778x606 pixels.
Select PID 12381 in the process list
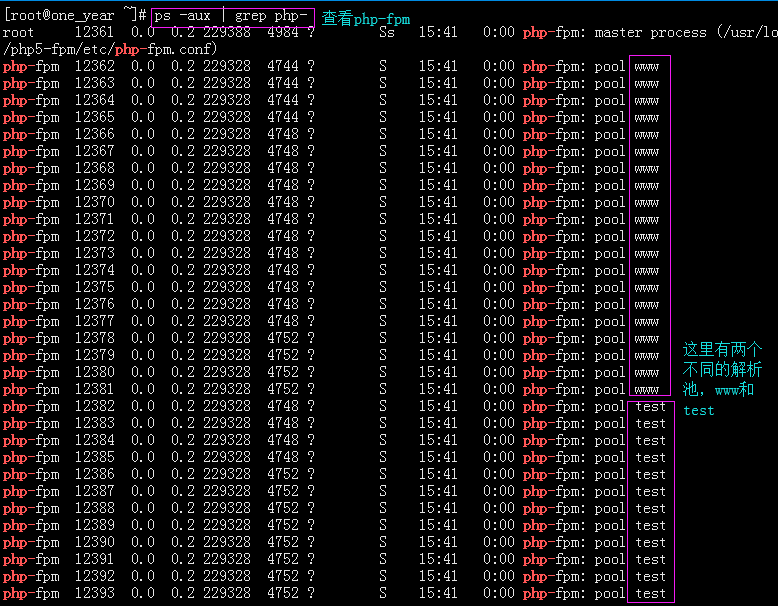pyautogui.click(x=94, y=389)
